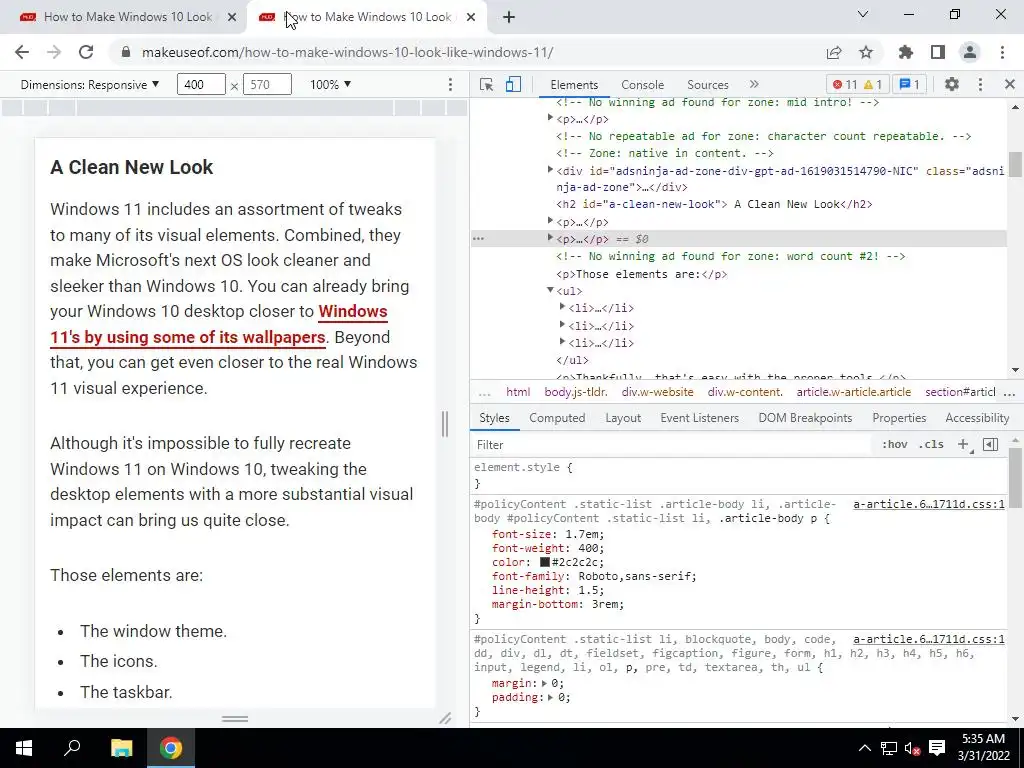Viewport: 1024px width, 768px height.
Task: Select div.w-website breadcrumb
Action: coord(657,392)
